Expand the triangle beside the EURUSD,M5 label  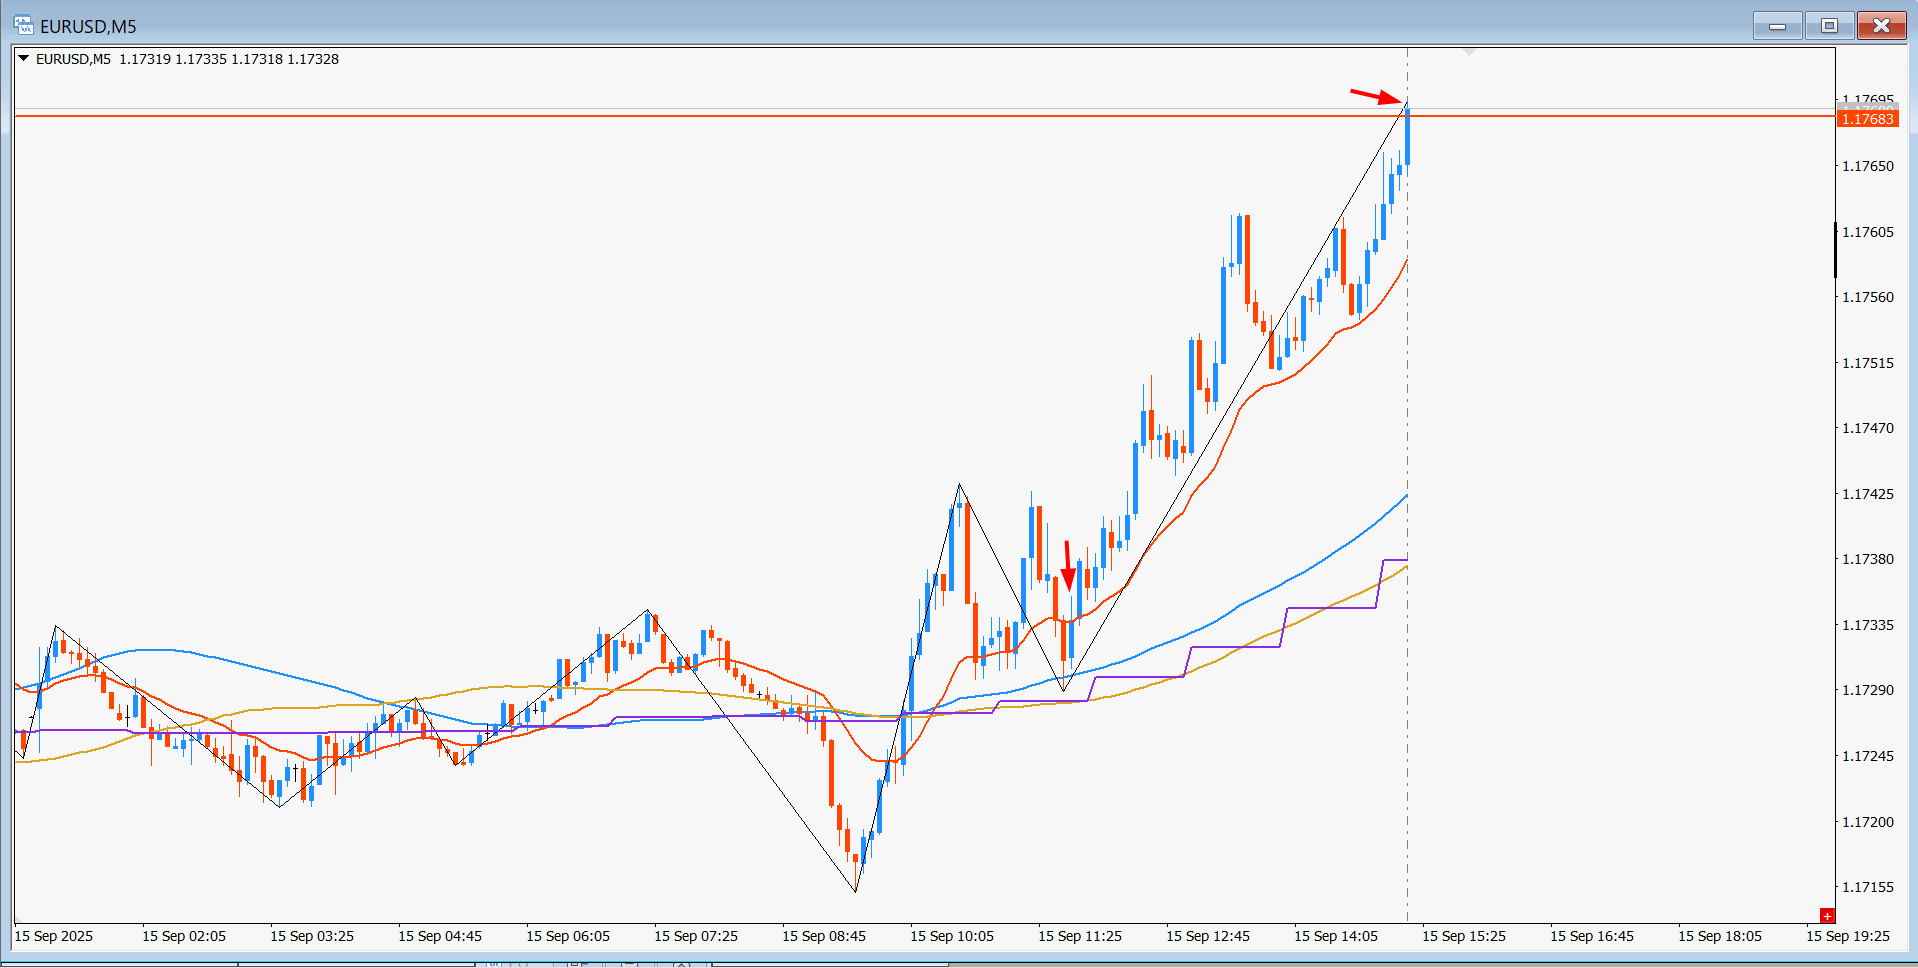(23, 59)
